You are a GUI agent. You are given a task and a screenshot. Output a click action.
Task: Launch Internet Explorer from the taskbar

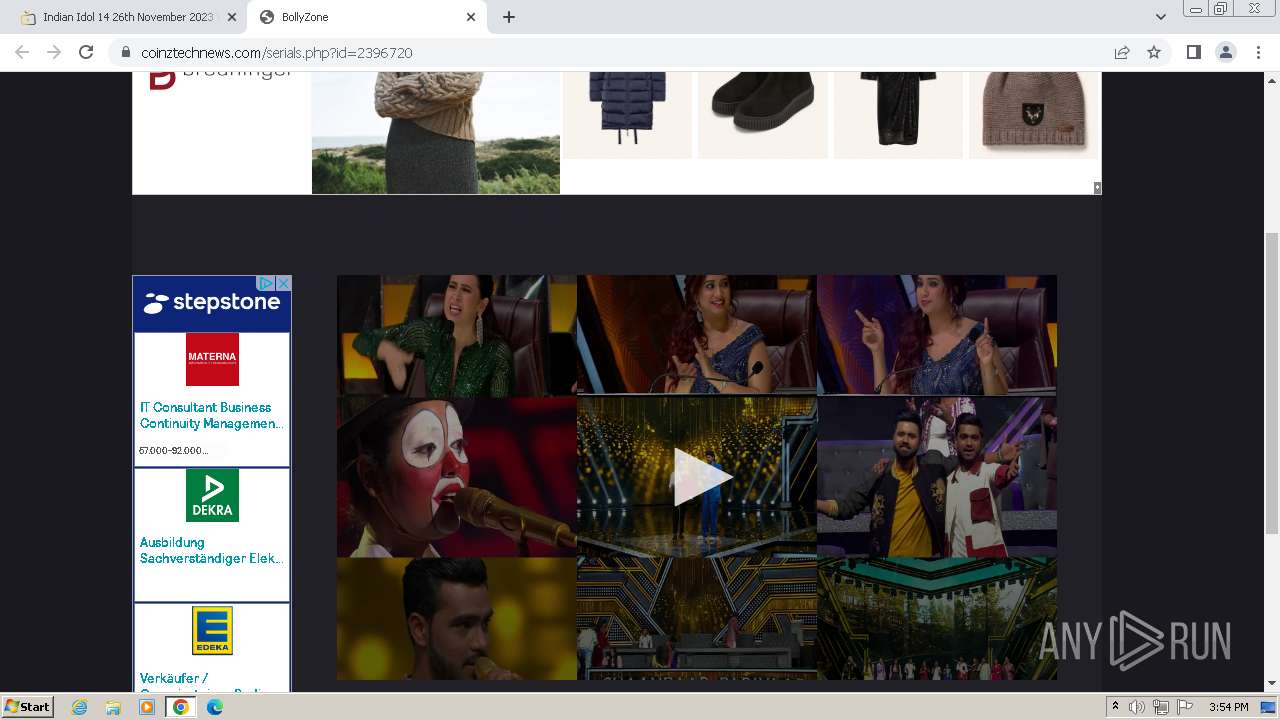coord(80,707)
